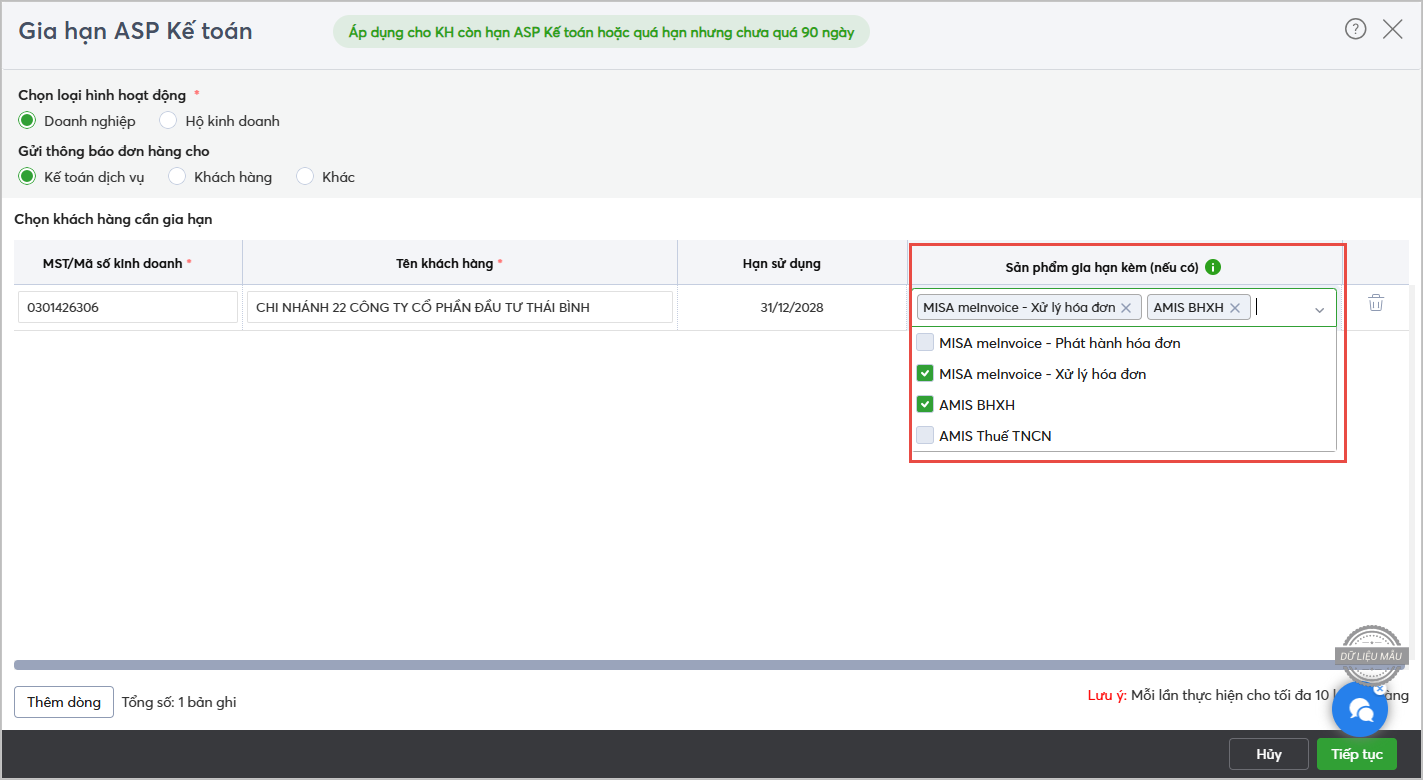Click the Thêm dòng button
1423x780 pixels.
click(64, 702)
